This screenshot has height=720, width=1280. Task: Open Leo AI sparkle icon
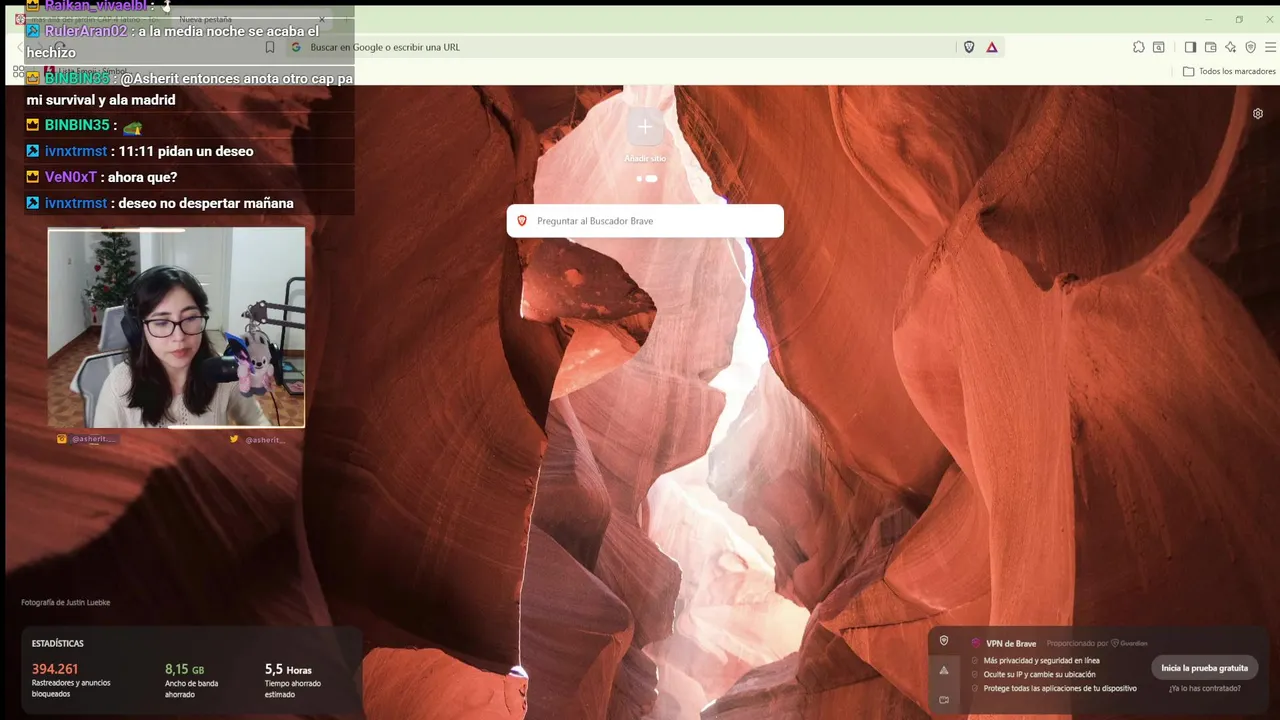pos(1230,47)
